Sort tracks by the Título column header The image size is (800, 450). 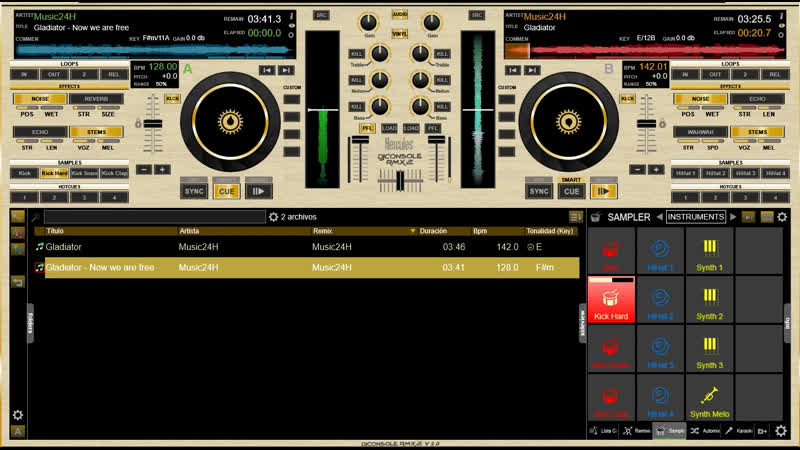click(x=55, y=231)
